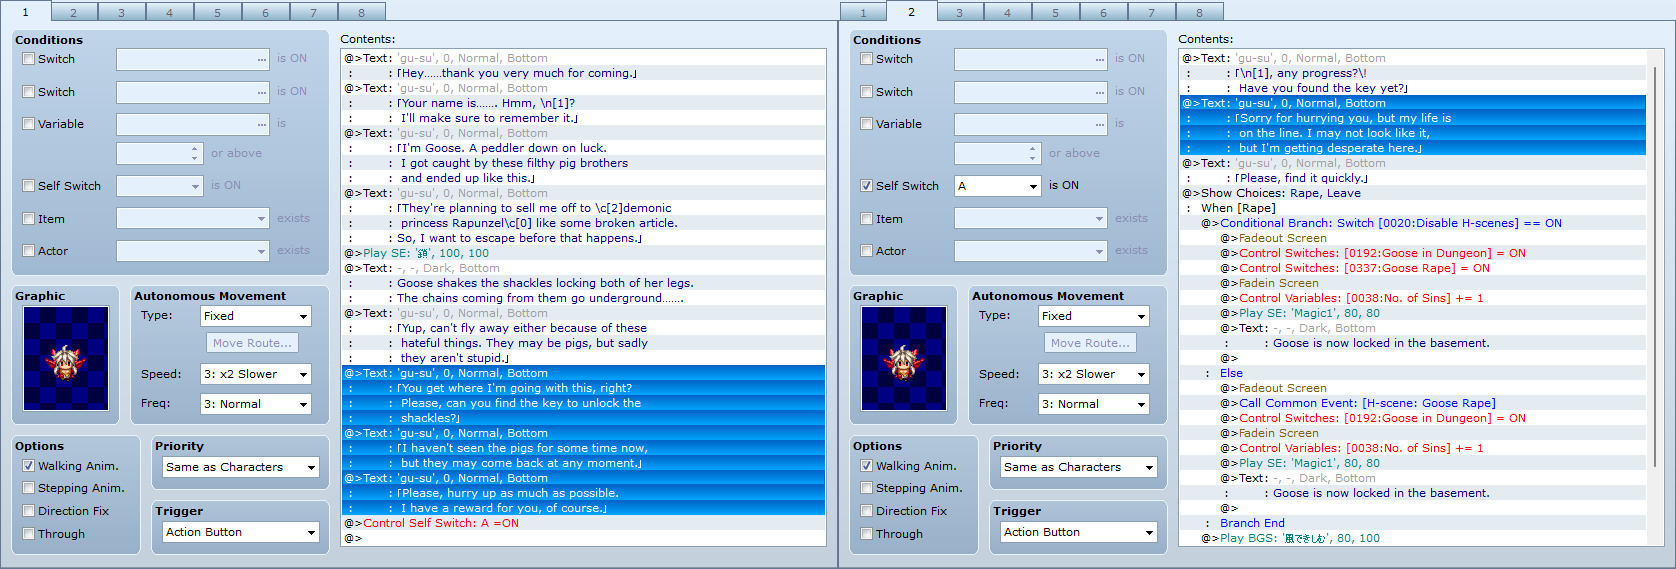Open the Self Switch 'A' dropdown in right panel
This screenshot has width=1676, height=569.
[x=998, y=186]
